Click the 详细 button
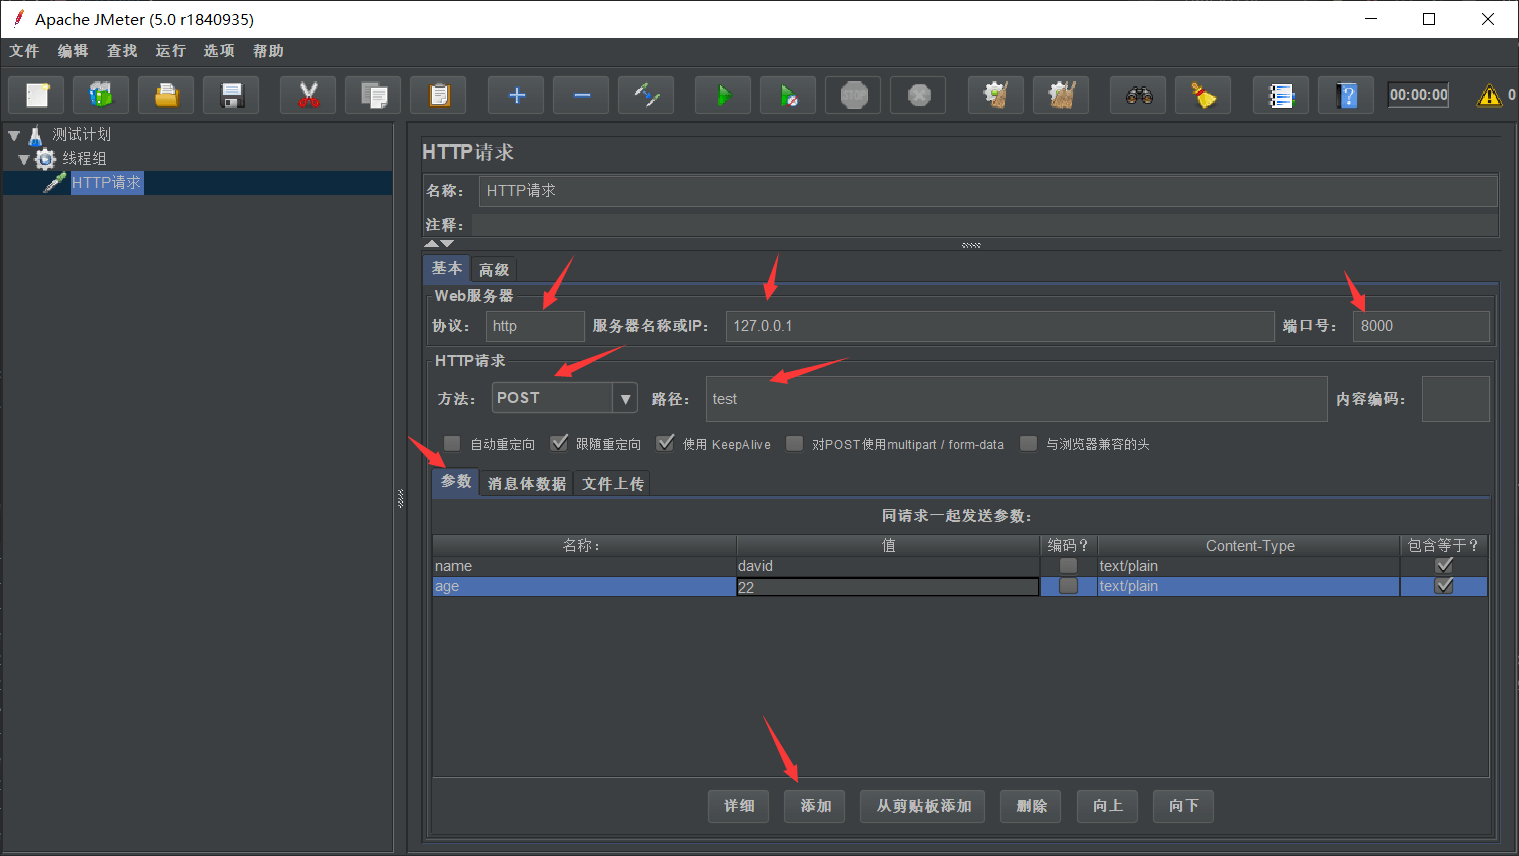This screenshot has width=1519, height=856. (739, 806)
